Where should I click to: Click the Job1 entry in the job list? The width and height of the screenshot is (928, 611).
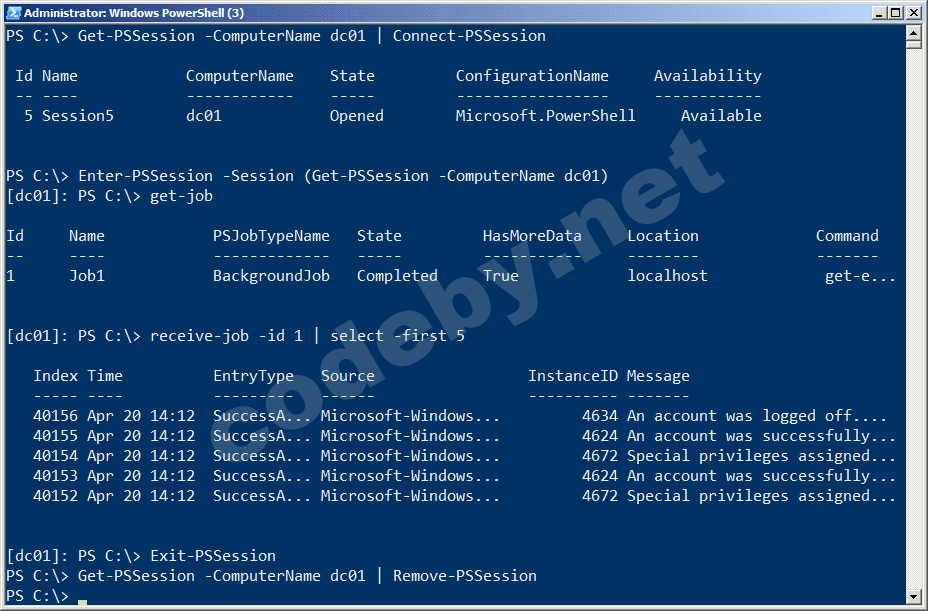(87, 276)
